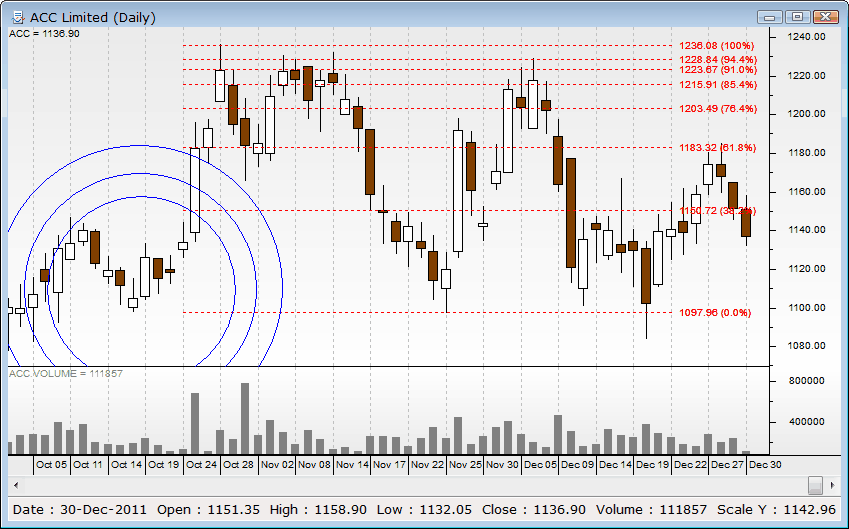Click the ACC = 1136.90 price legend
849x529 pixels.
pyautogui.click(x=44, y=34)
